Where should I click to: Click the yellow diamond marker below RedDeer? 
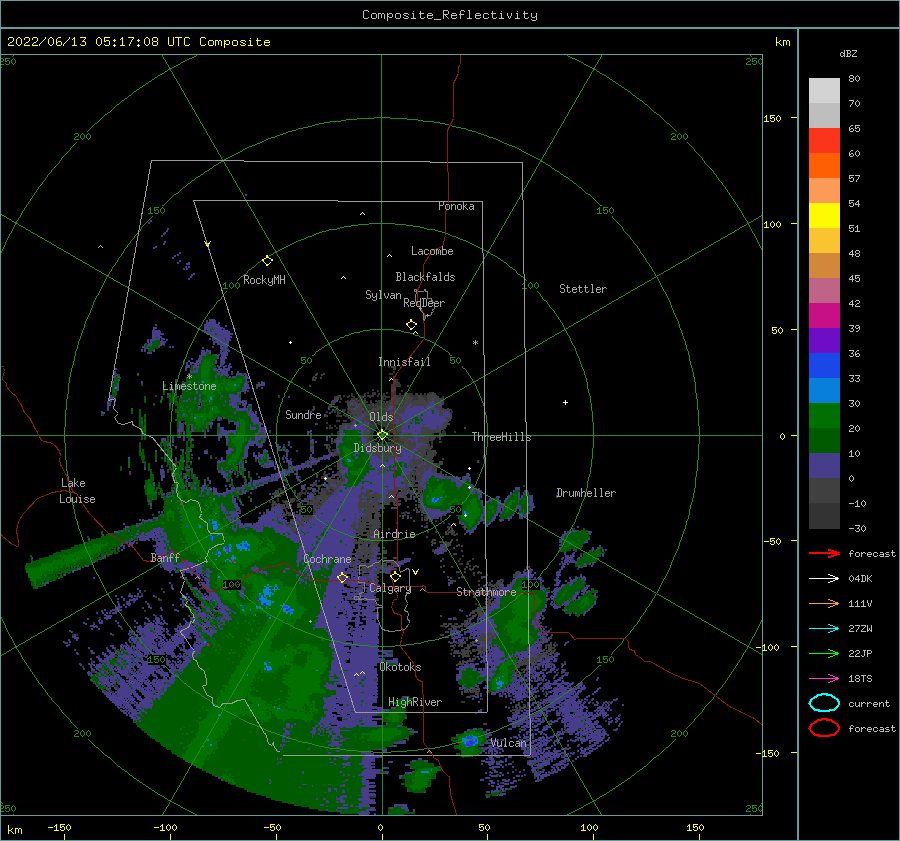[x=411, y=325]
